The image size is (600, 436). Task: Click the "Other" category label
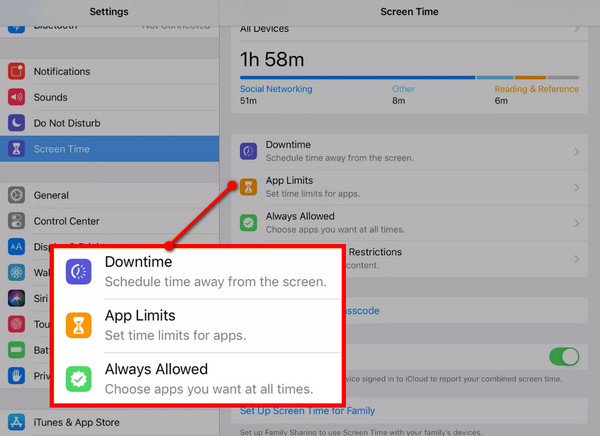tap(403, 89)
